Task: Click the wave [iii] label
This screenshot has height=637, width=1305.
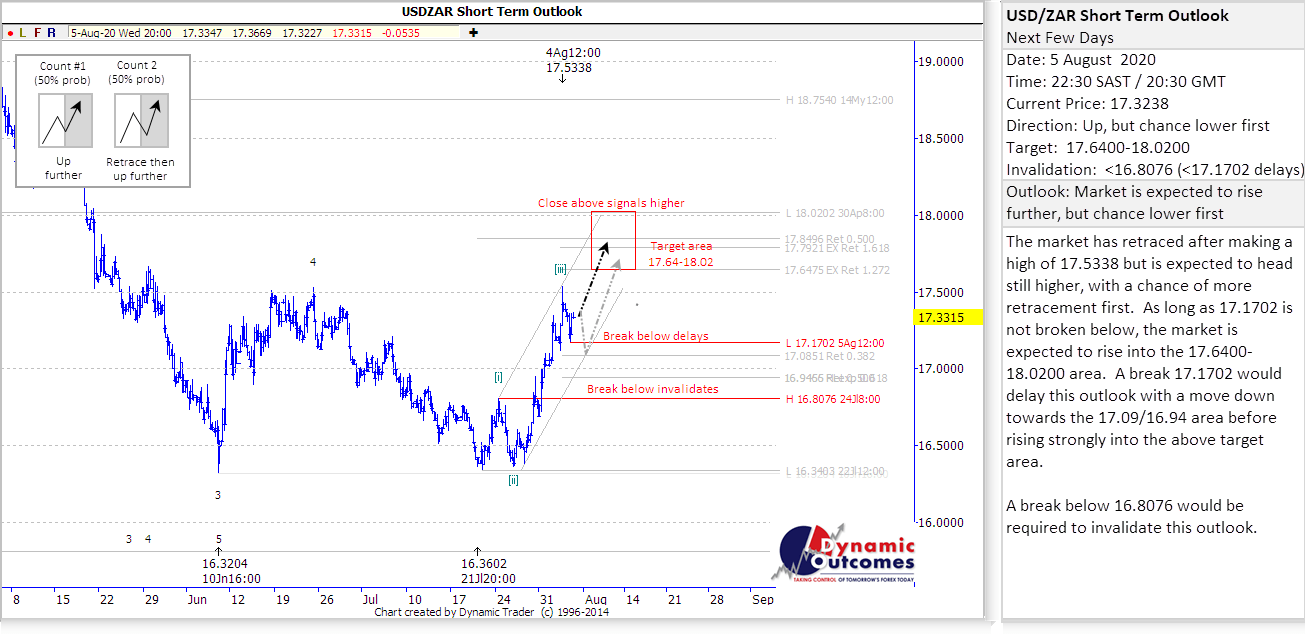Action: click(x=563, y=269)
